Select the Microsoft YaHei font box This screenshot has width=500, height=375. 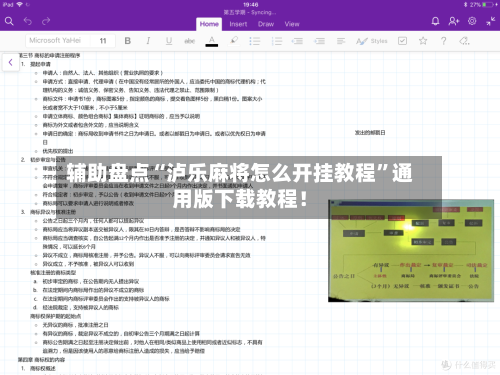(58, 41)
